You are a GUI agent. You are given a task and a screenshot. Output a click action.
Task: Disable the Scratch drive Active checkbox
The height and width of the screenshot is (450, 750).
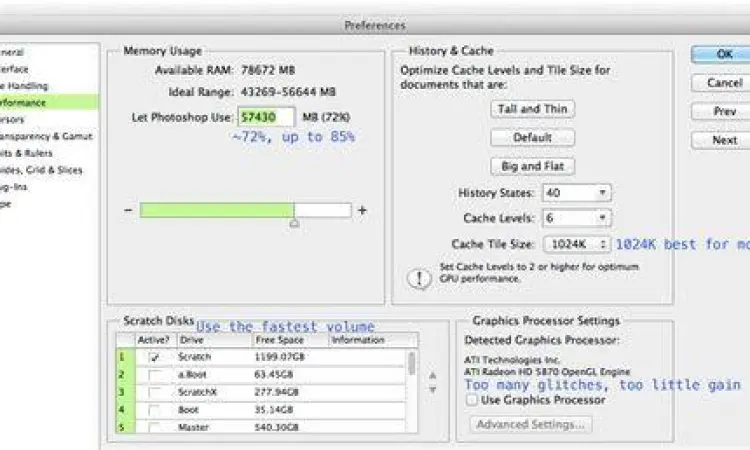click(x=153, y=356)
